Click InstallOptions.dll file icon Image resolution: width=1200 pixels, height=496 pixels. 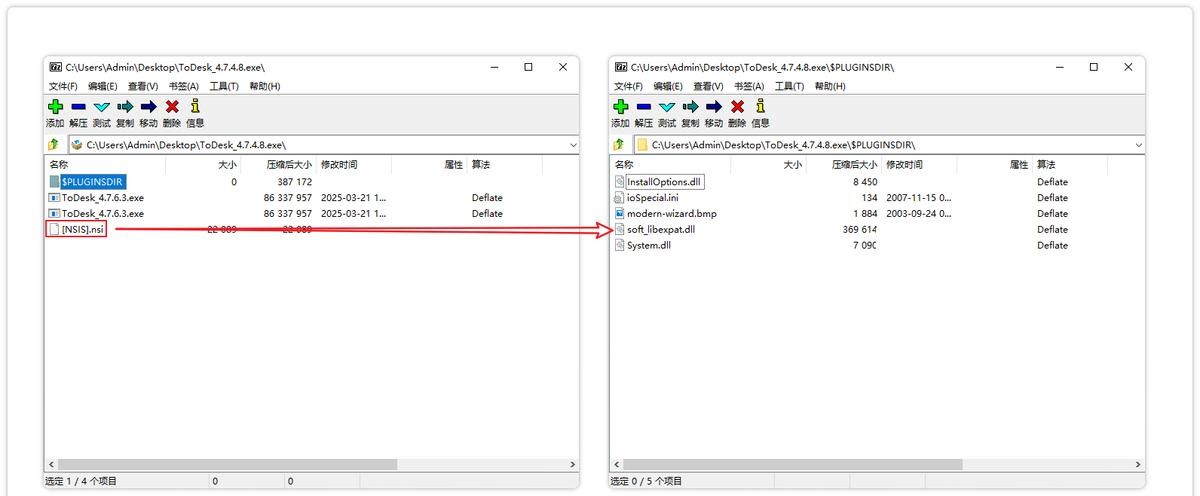[619, 182]
